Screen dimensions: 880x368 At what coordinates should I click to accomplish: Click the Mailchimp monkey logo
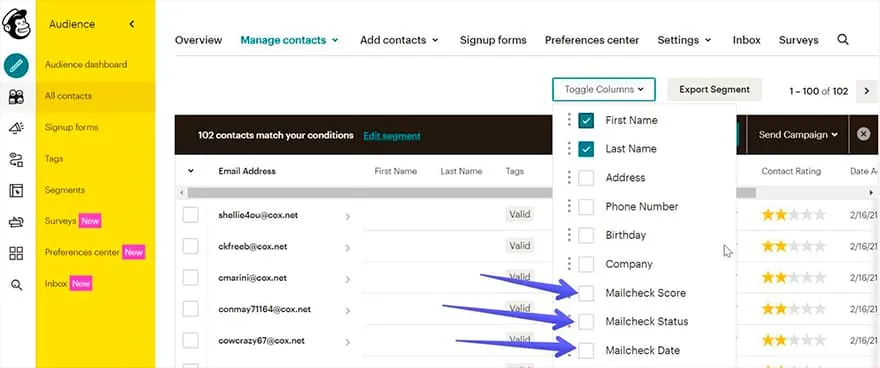click(x=16, y=24)
